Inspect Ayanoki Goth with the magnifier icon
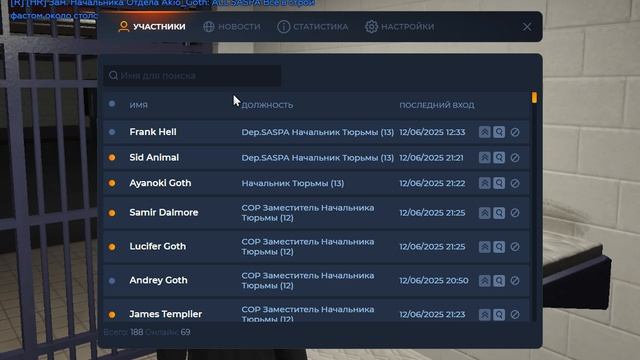The image size is (640, 360). click(x=499, y=183)
